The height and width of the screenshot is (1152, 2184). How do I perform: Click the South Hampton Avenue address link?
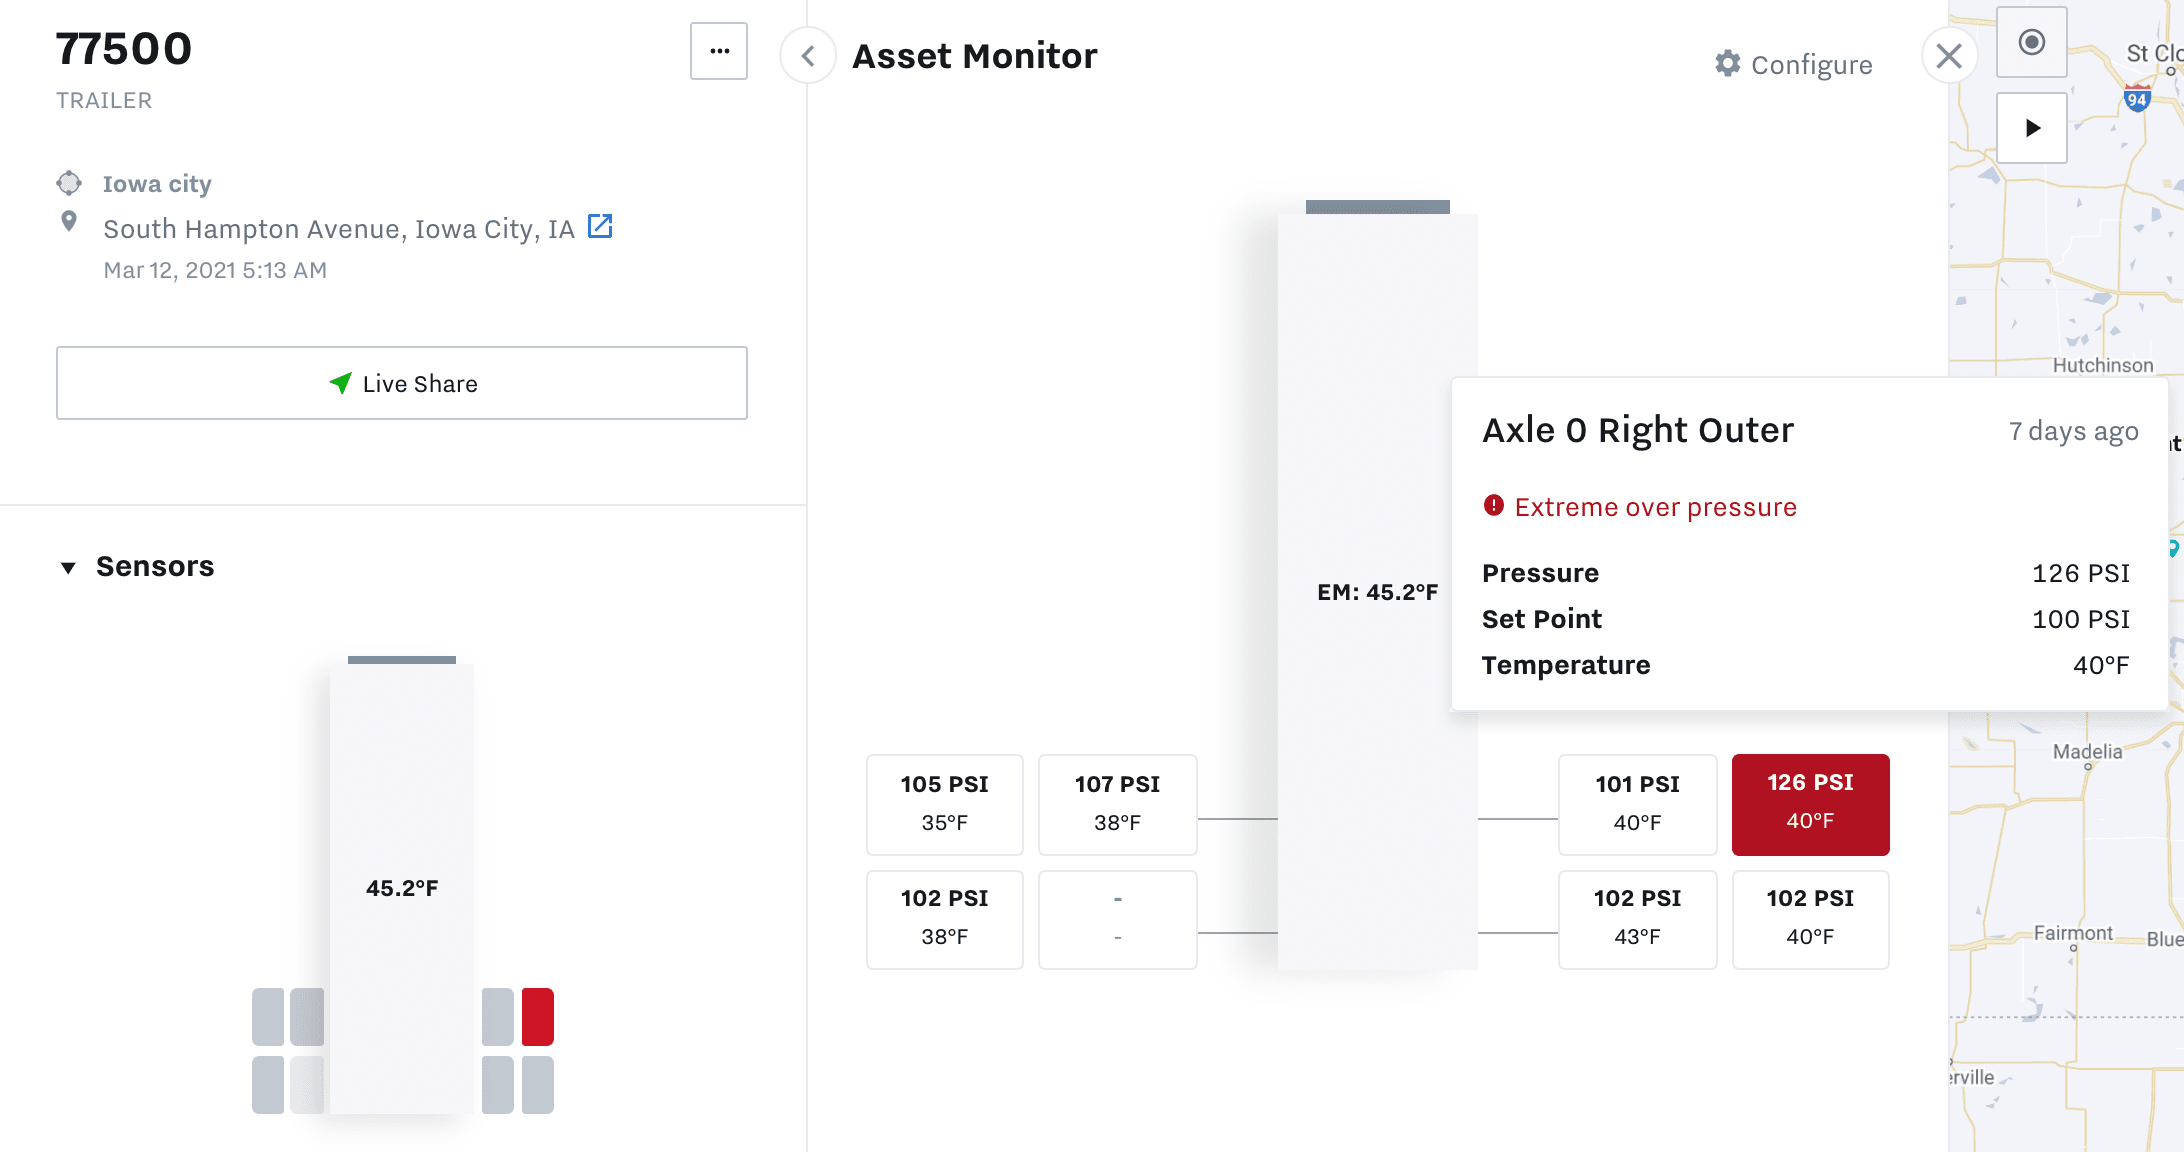[339, 229]
